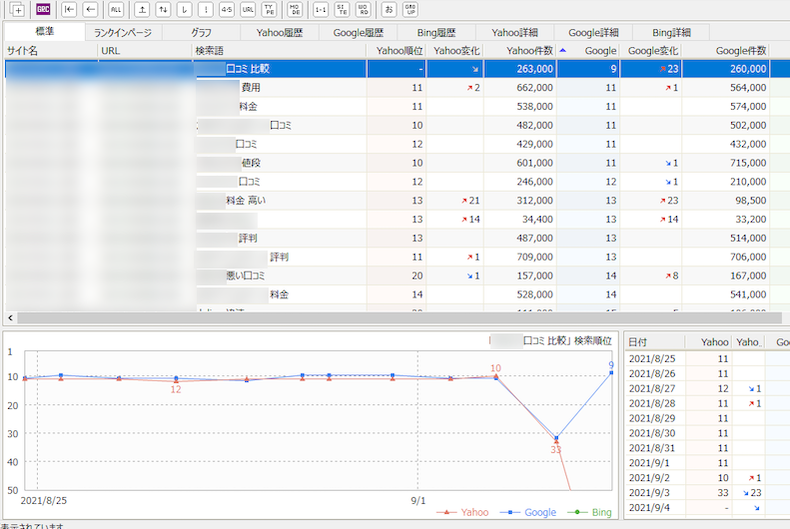790x529 pixels.
Task: Click the scroll-left arrow of horizontal scrollbar
Action: (11, 318)
